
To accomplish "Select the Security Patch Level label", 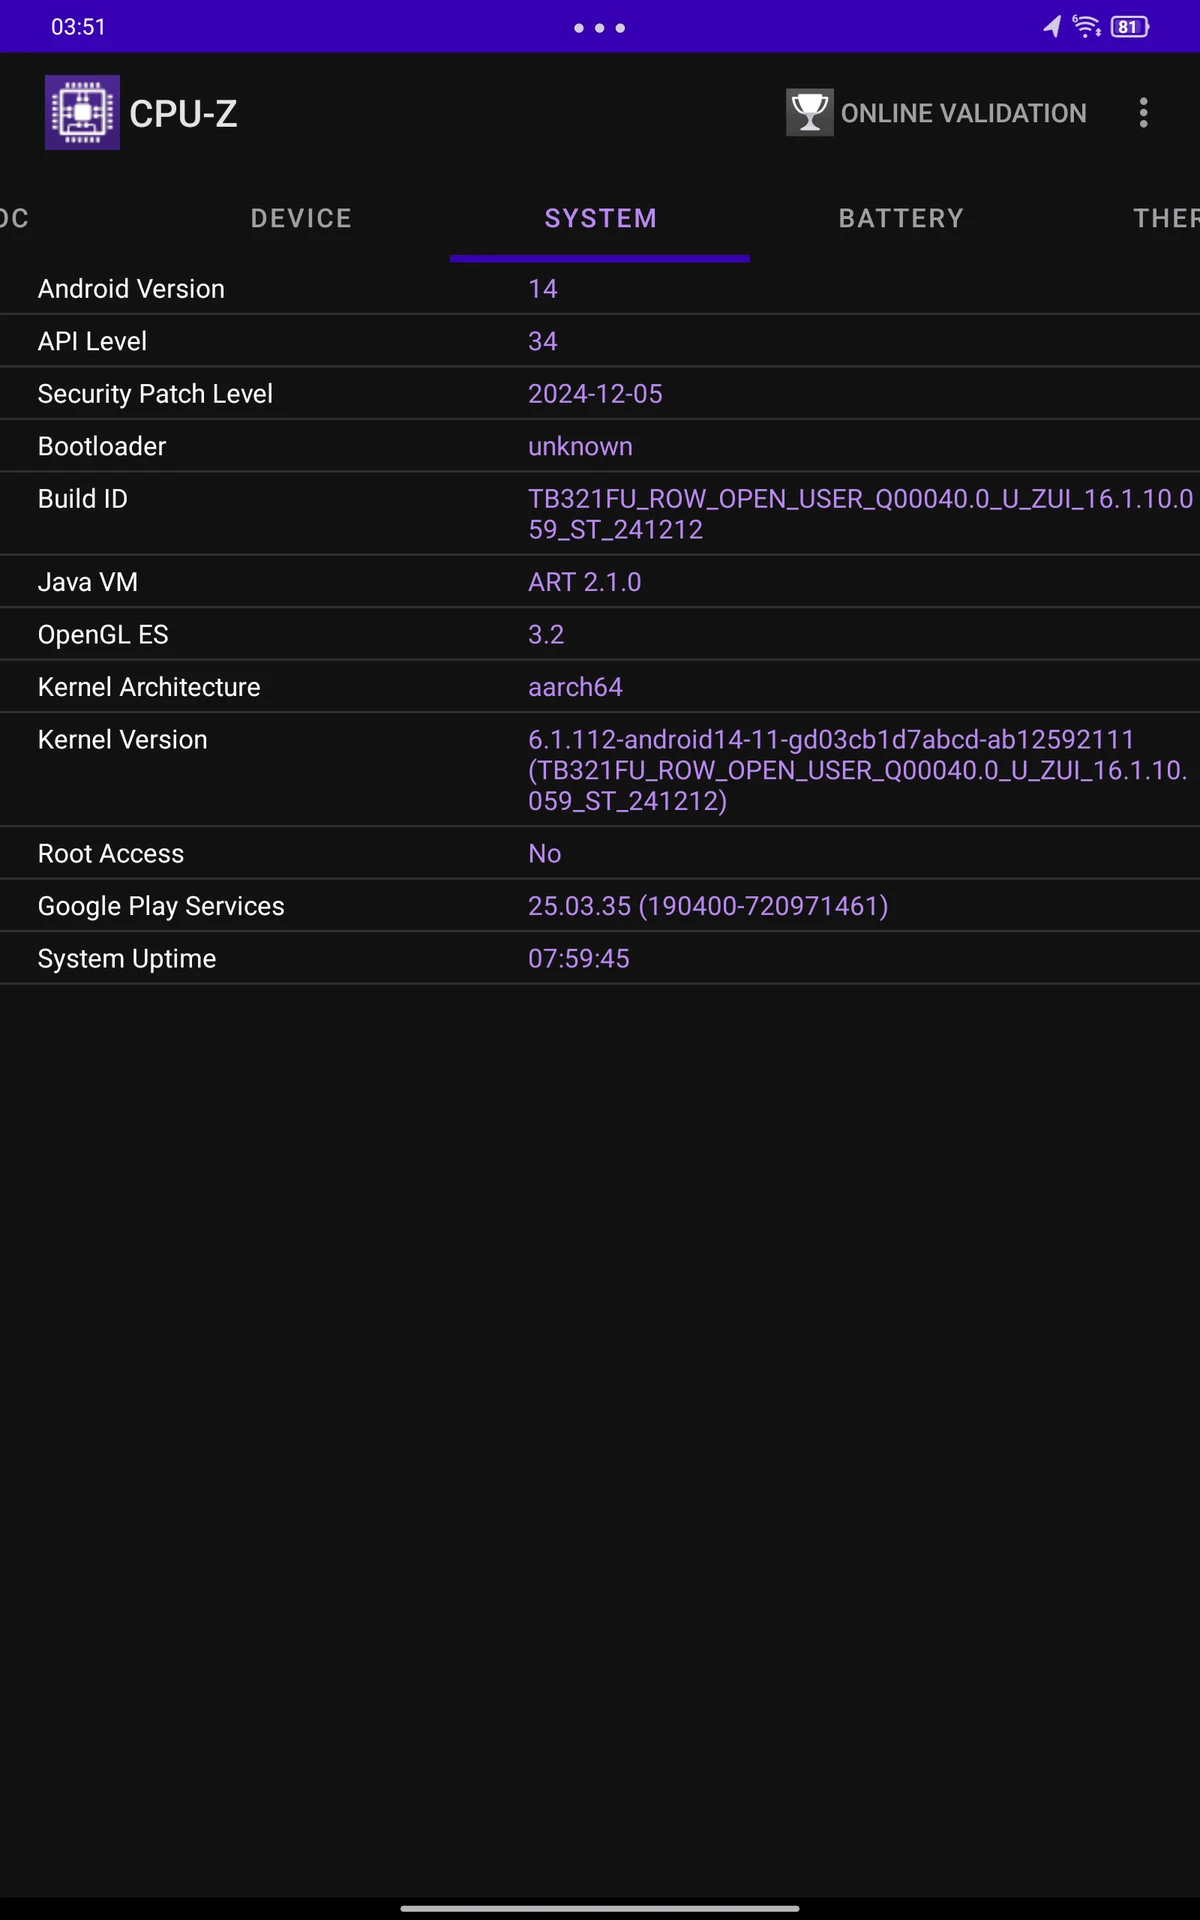I will pos(155,394).
